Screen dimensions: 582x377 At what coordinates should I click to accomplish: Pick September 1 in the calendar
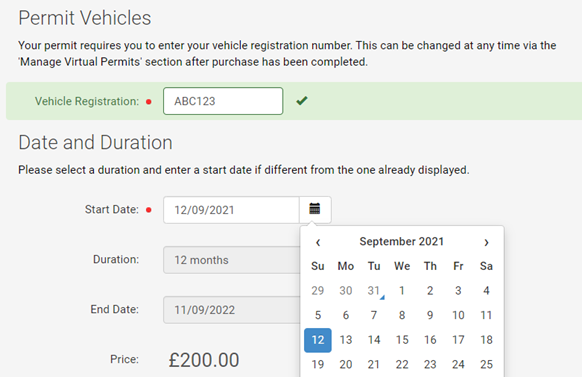tap(402, 291)
